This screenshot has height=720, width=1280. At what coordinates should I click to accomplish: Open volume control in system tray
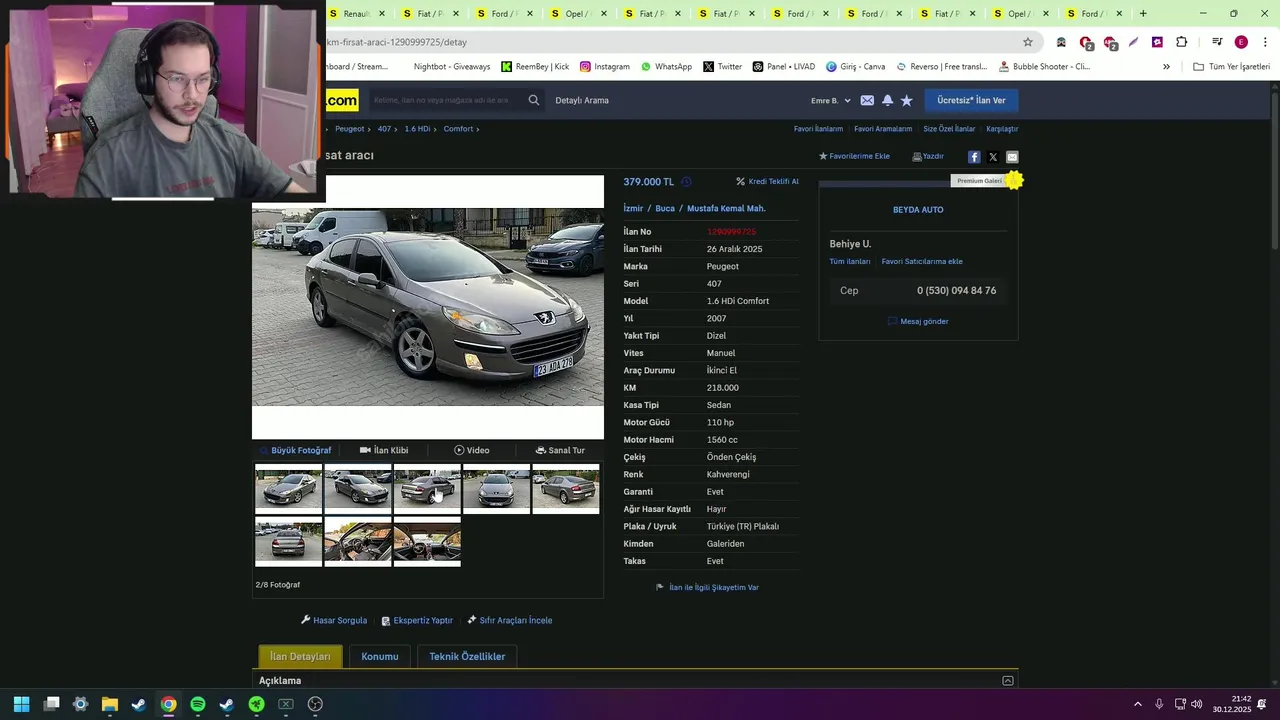[x=1197, y=704]
